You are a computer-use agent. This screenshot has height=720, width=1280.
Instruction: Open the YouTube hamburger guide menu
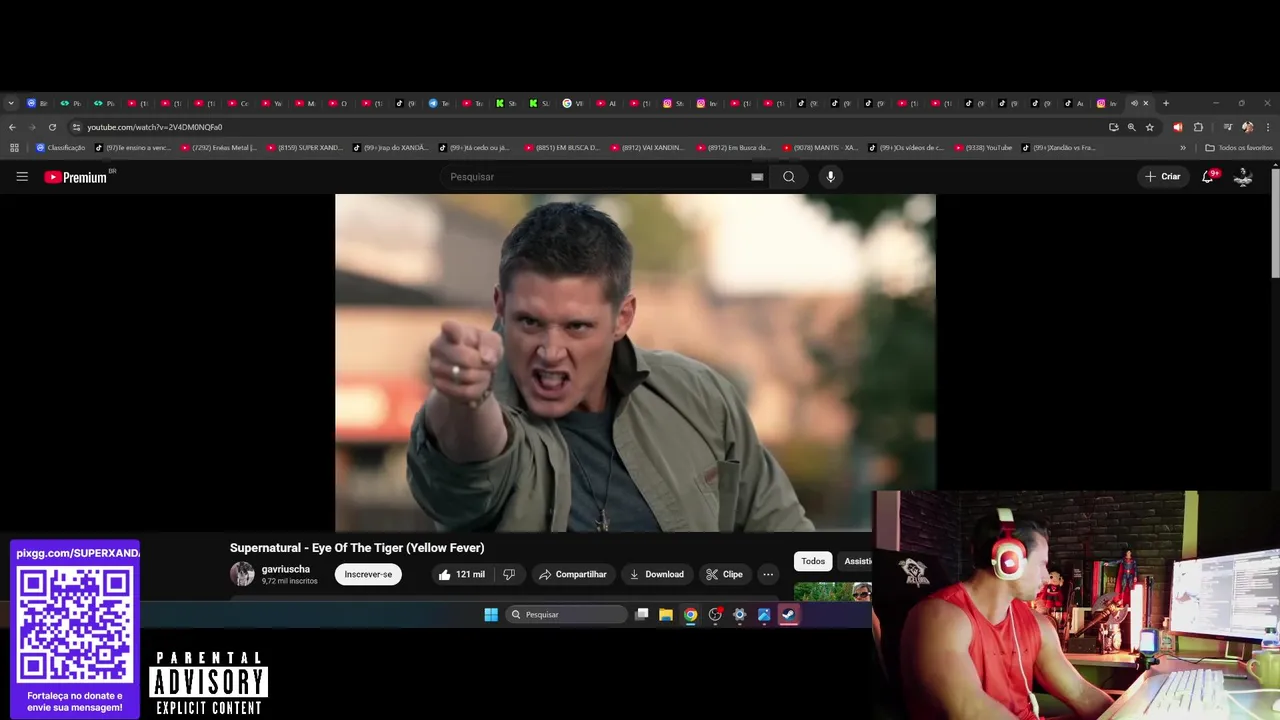point(22,177)
